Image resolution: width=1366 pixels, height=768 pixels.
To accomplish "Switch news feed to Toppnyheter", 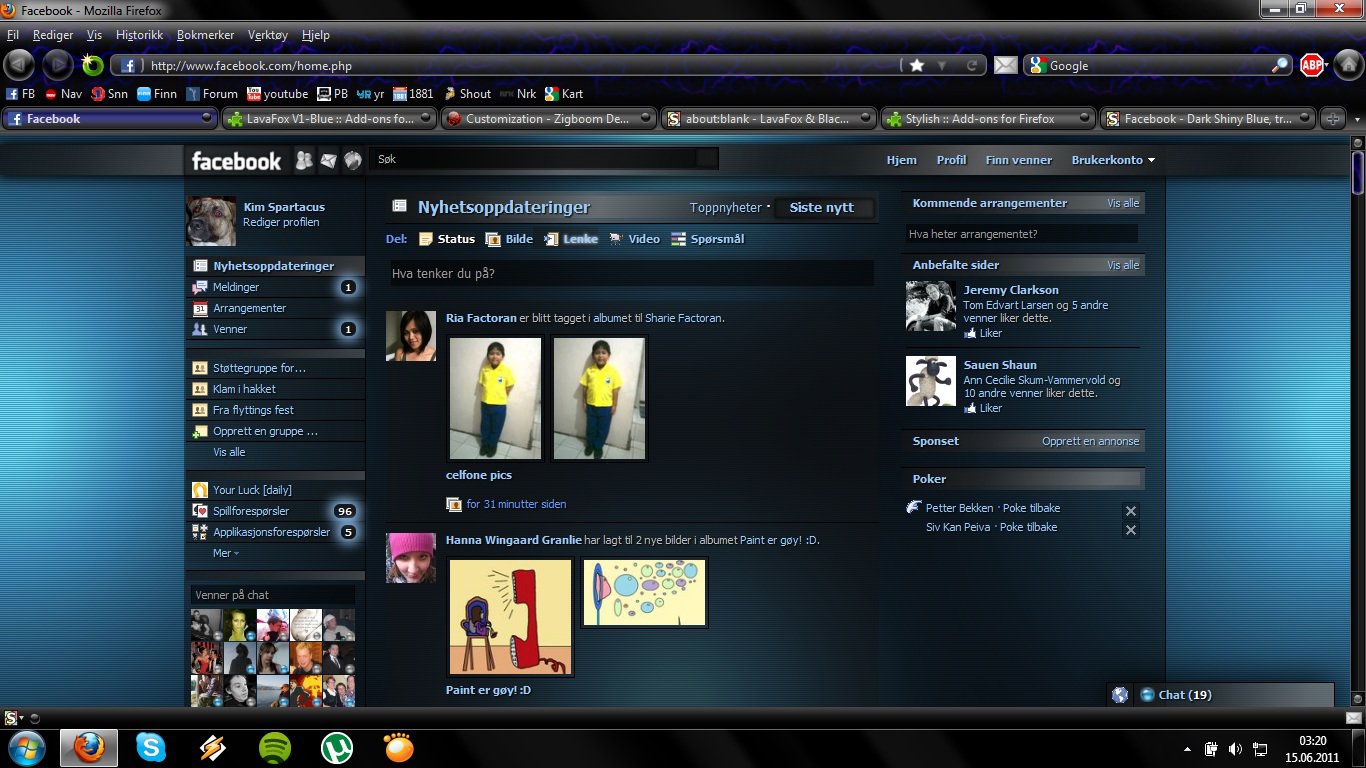I will point(725,208).
